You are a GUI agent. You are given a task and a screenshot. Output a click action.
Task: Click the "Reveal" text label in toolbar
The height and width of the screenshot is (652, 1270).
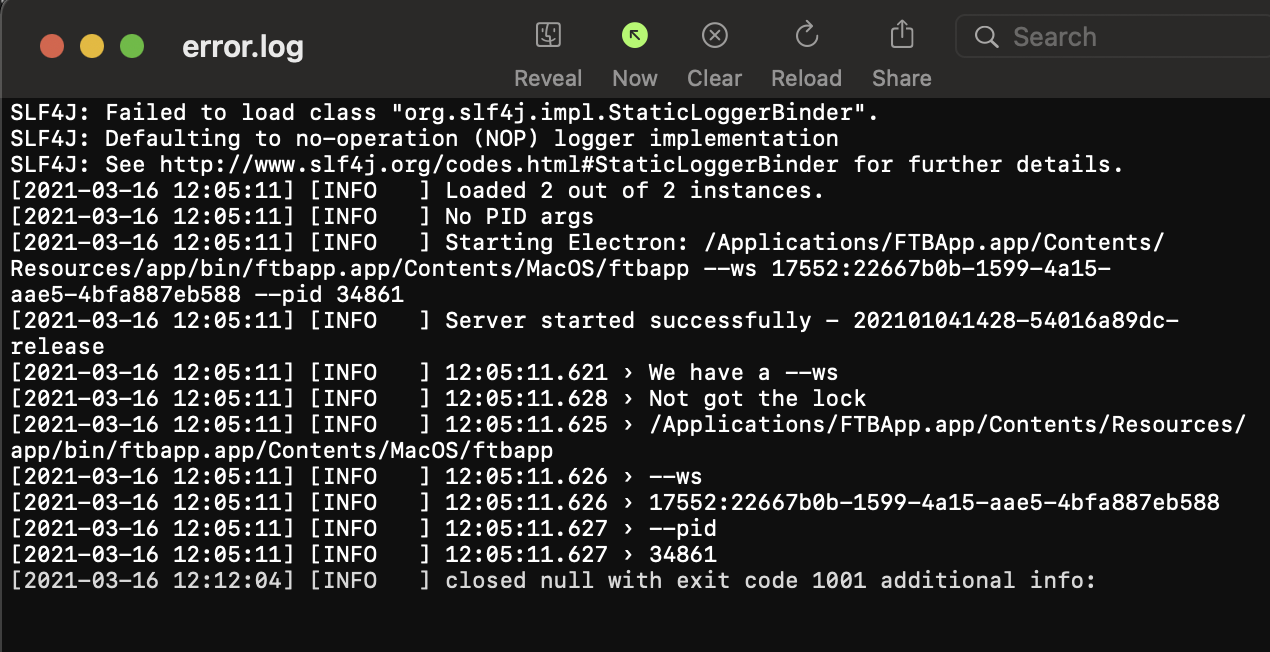[x=547, y=78]
